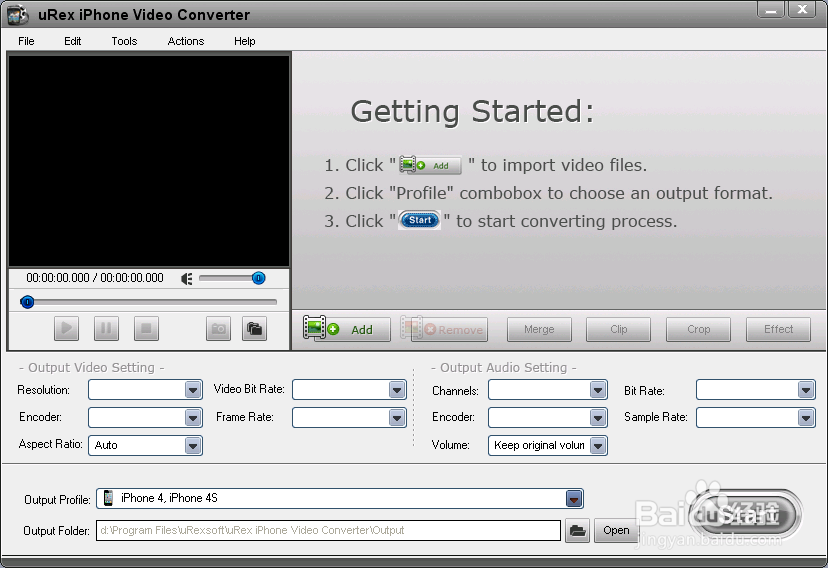This screenshot has width=828, height=568.
Task: Click the Start icon in Getting Started instructions
Action: [420, 220]
